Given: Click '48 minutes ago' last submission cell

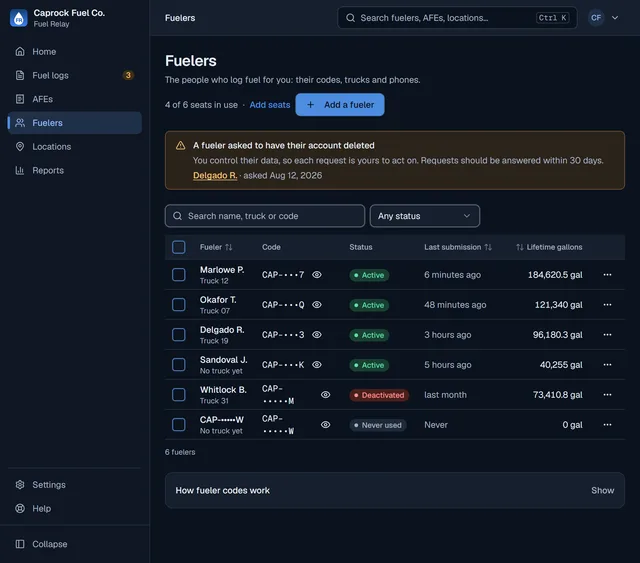Looking at the screenshot, I should (455, 305).
